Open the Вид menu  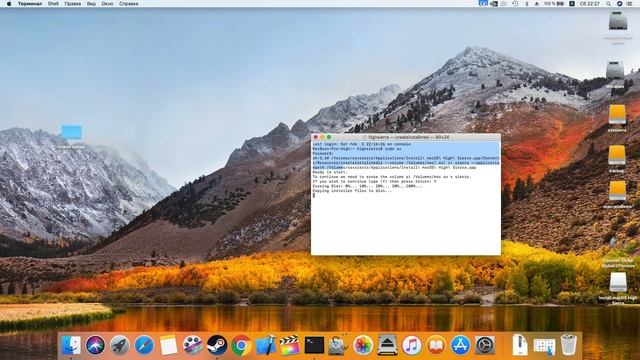(91, 4)
